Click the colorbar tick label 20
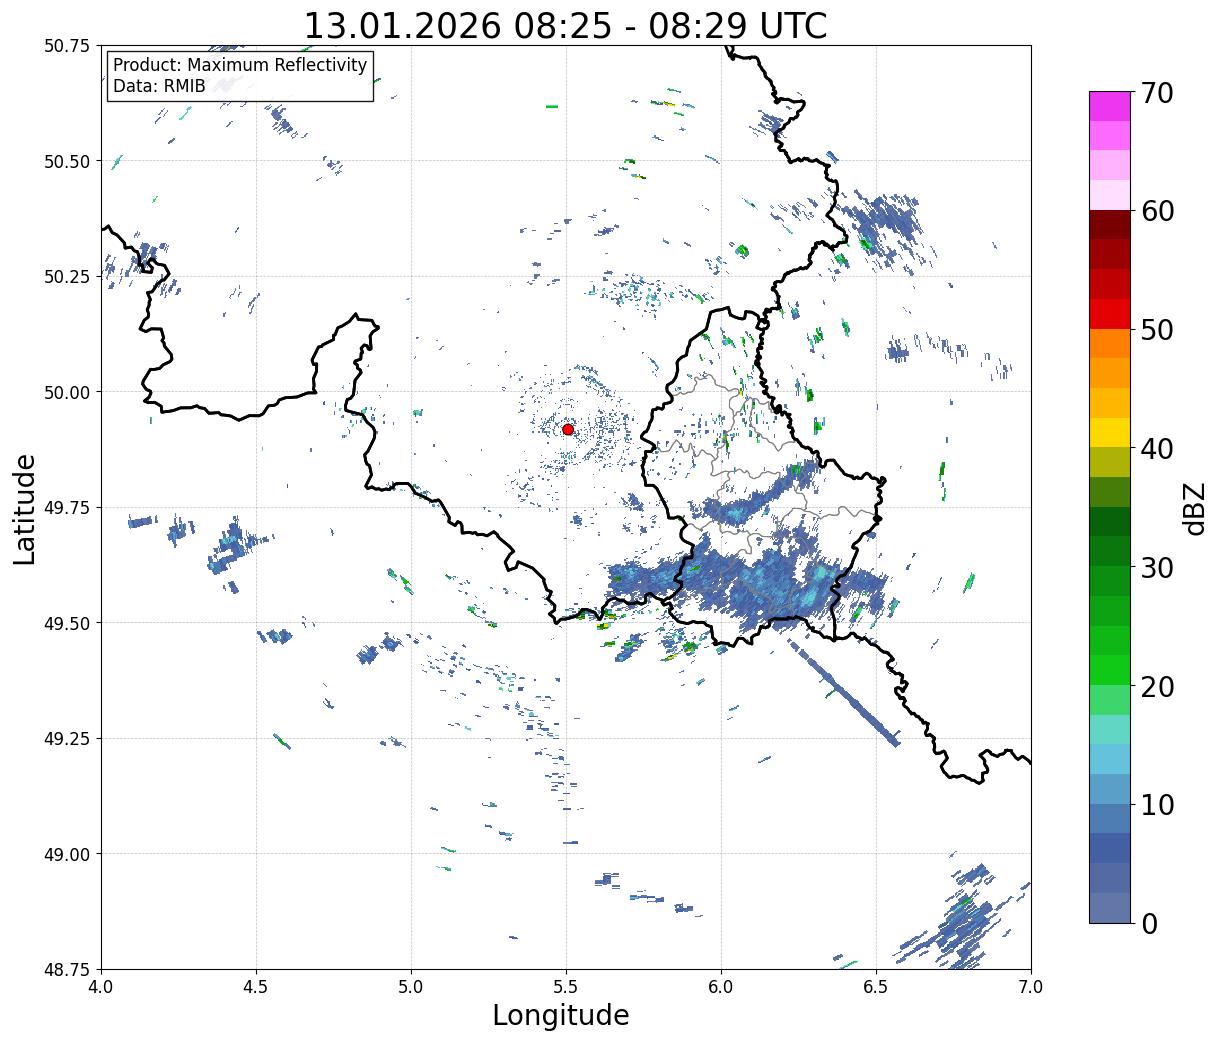1219x1040 pixels. pos(1157,686)
